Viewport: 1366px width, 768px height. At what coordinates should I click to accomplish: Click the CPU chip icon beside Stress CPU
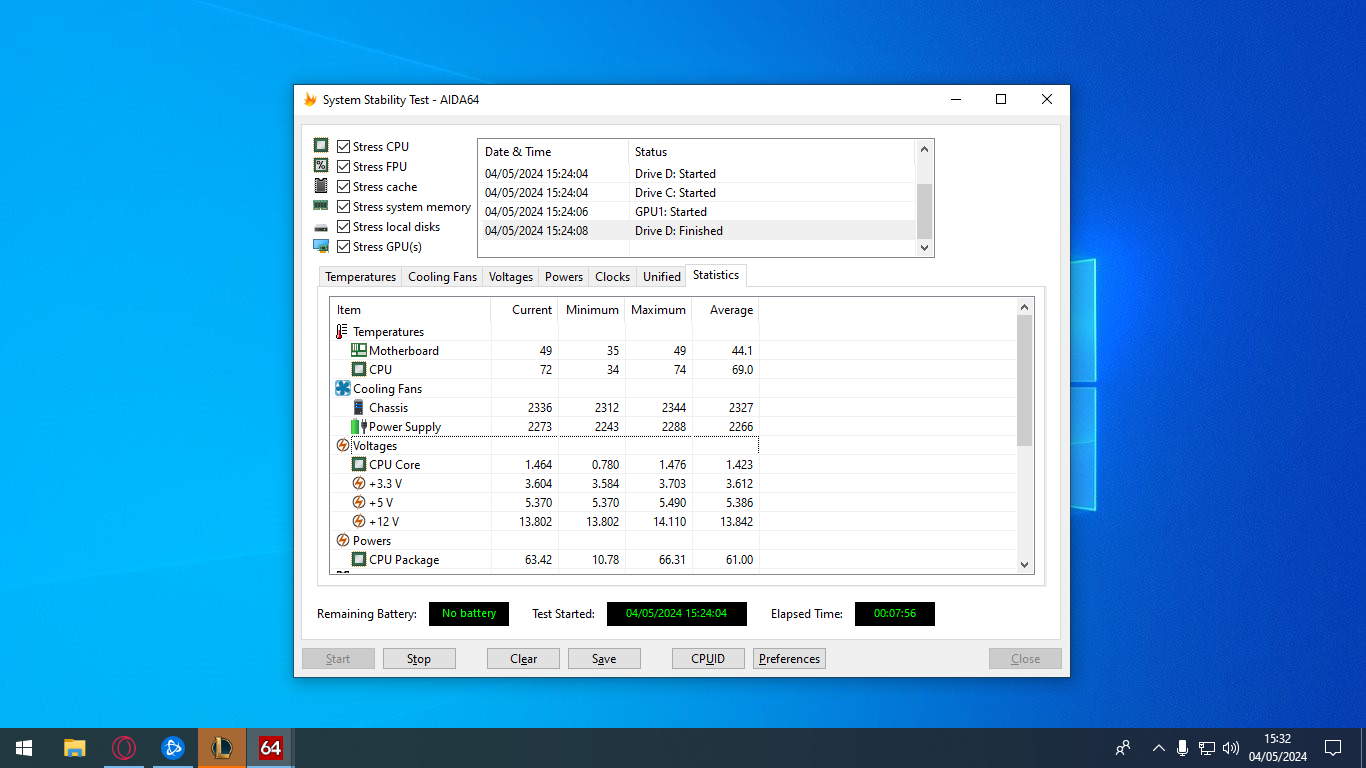click(x=321, y=146)
